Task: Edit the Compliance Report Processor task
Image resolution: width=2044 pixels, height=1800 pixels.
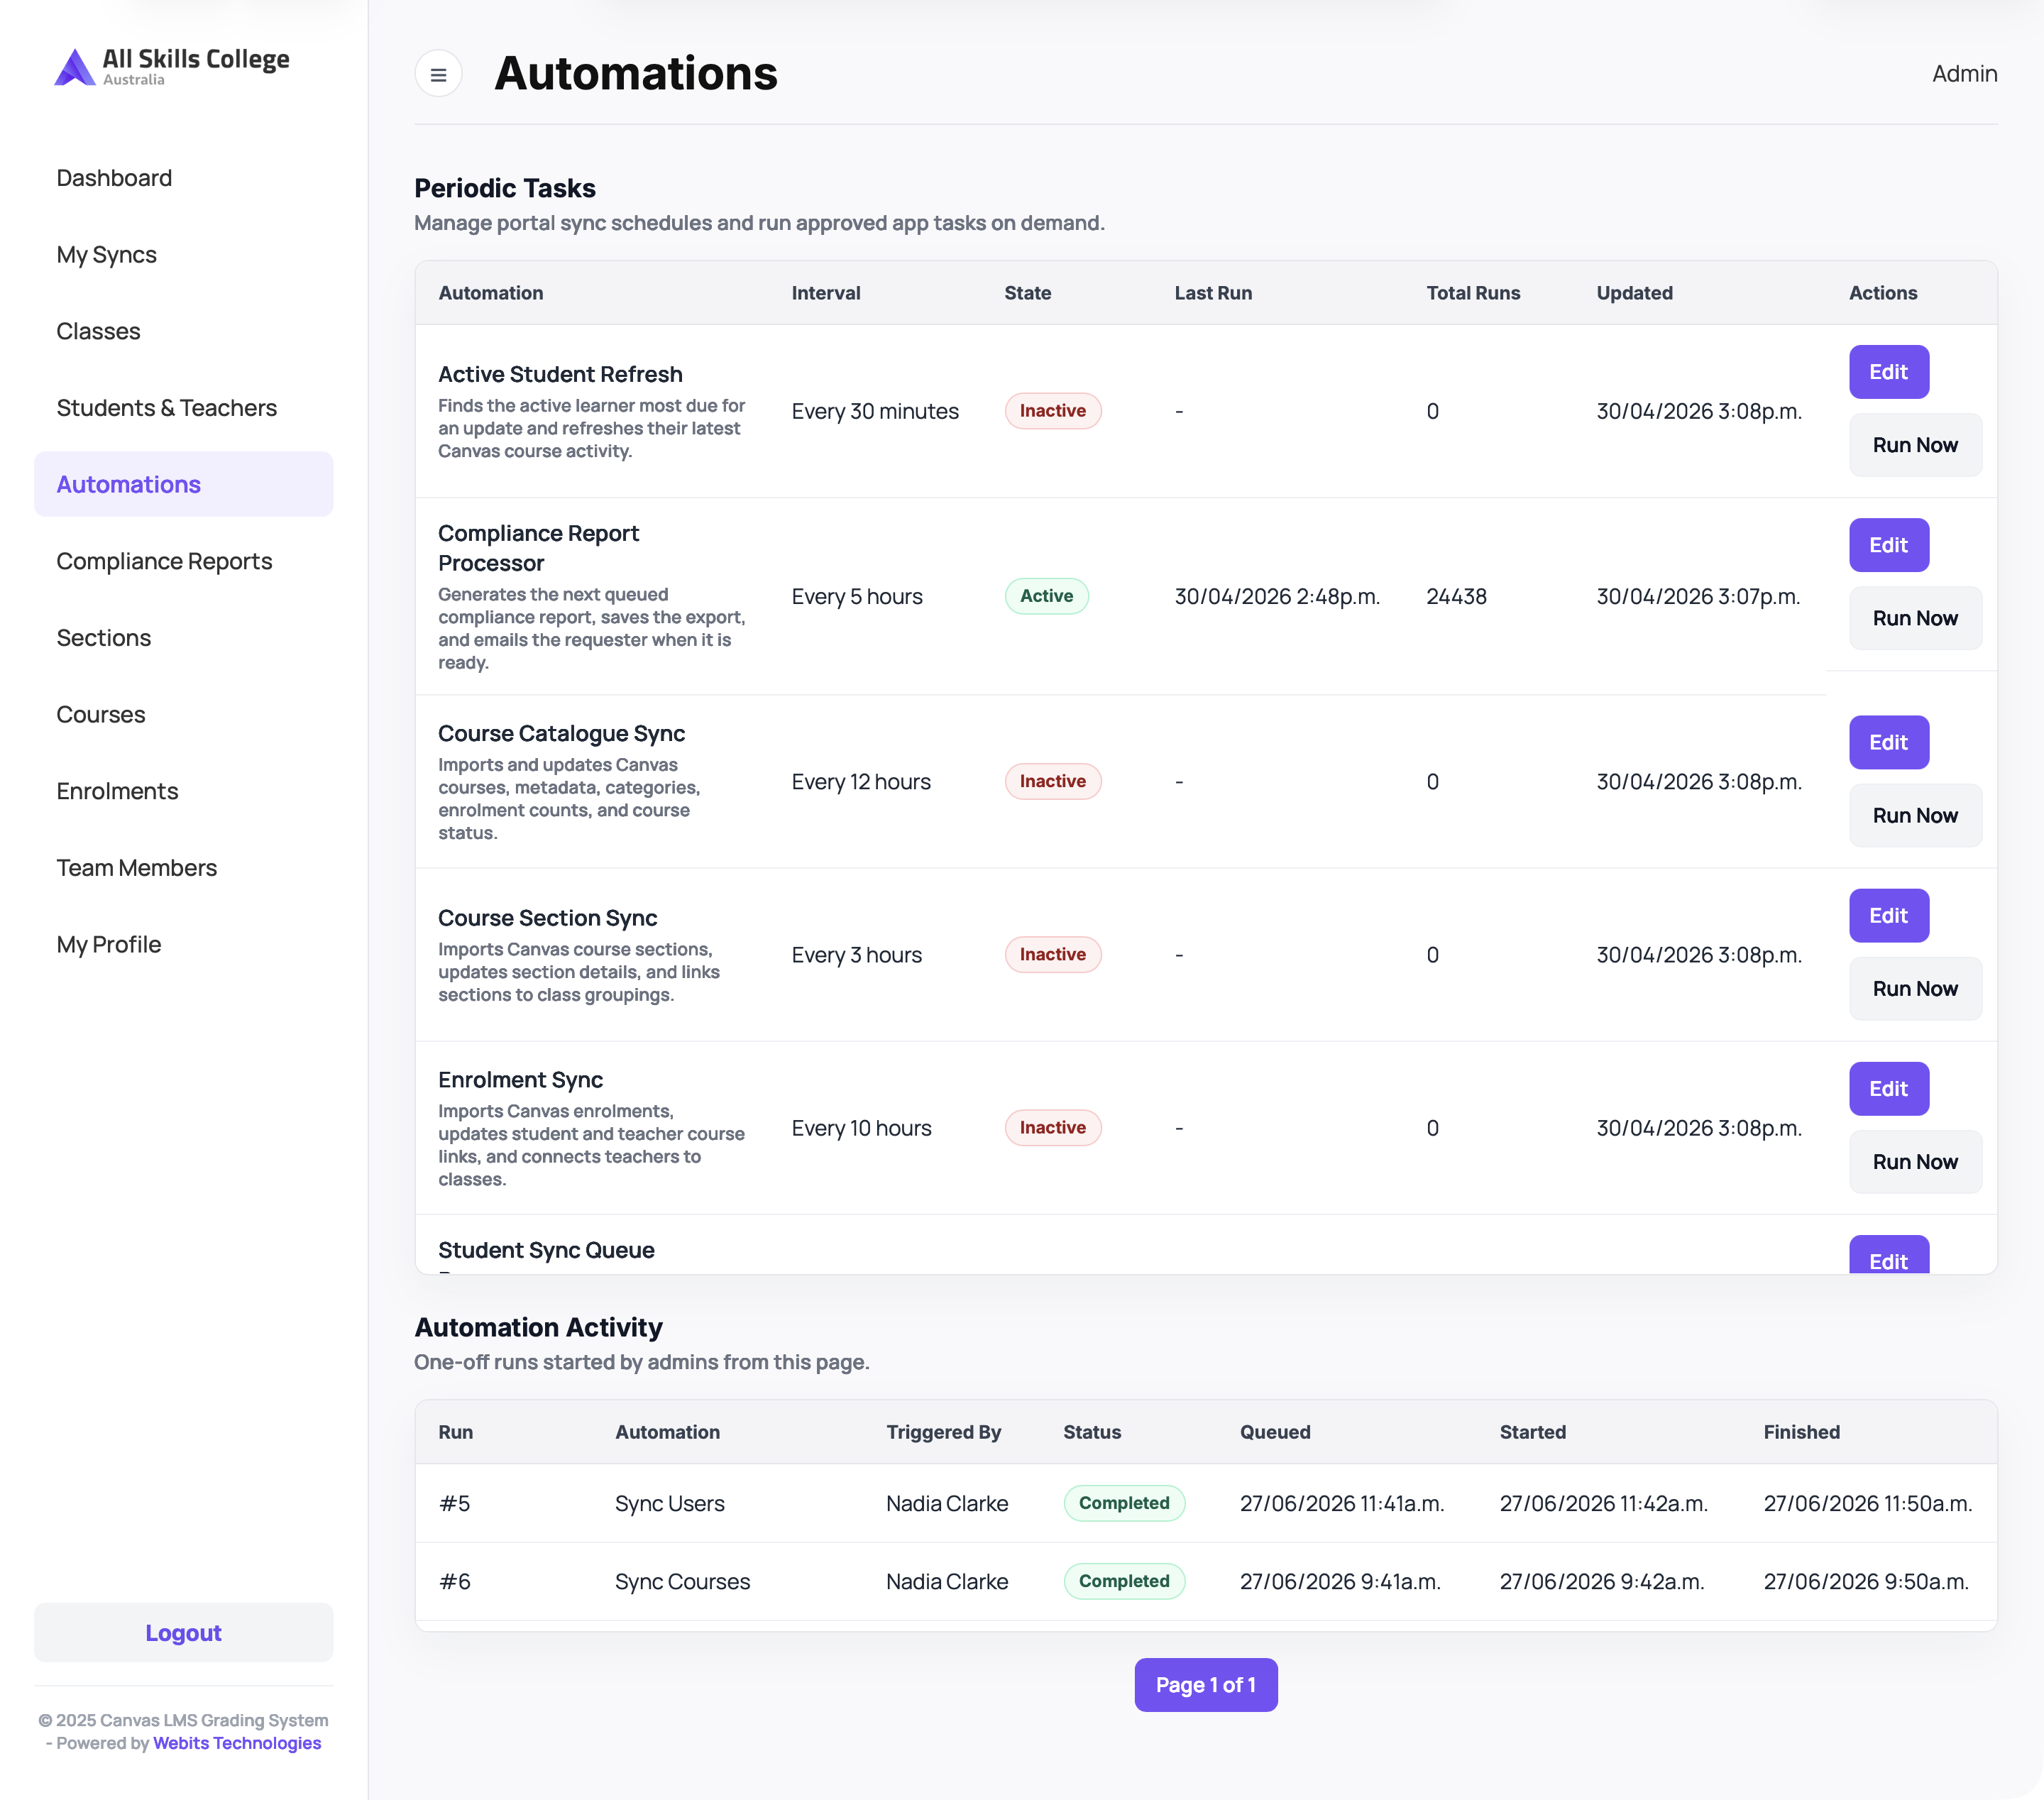Action: pos(1888,545)
